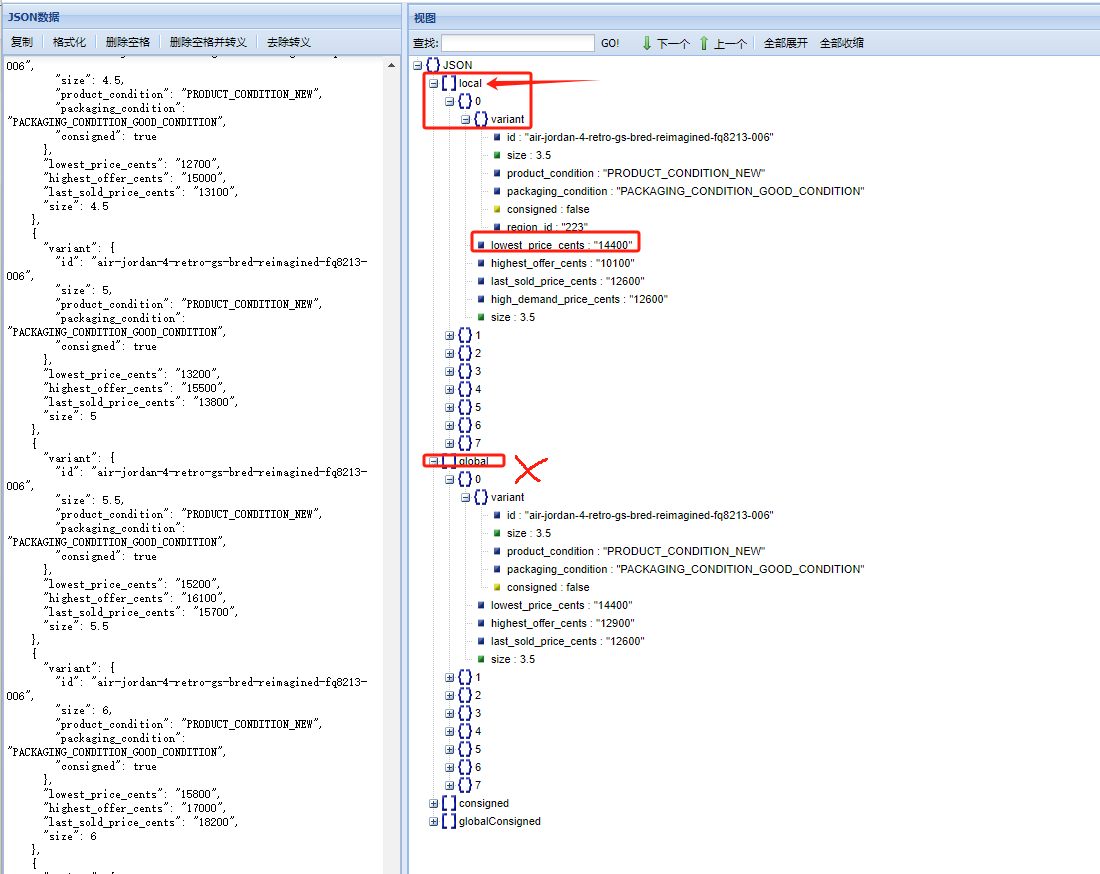Click into the 查找 search input field
Viewport: 1100px width, 874px height.
518,43
